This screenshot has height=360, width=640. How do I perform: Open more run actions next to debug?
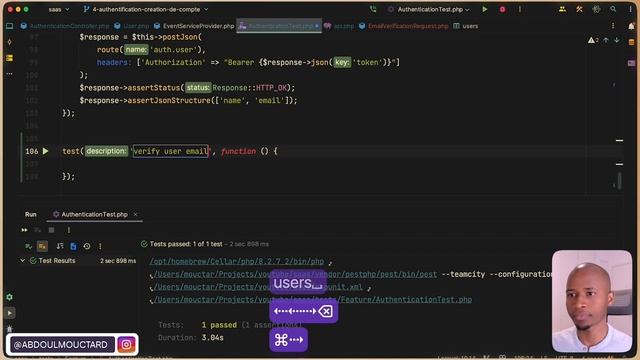coord(520,9)
